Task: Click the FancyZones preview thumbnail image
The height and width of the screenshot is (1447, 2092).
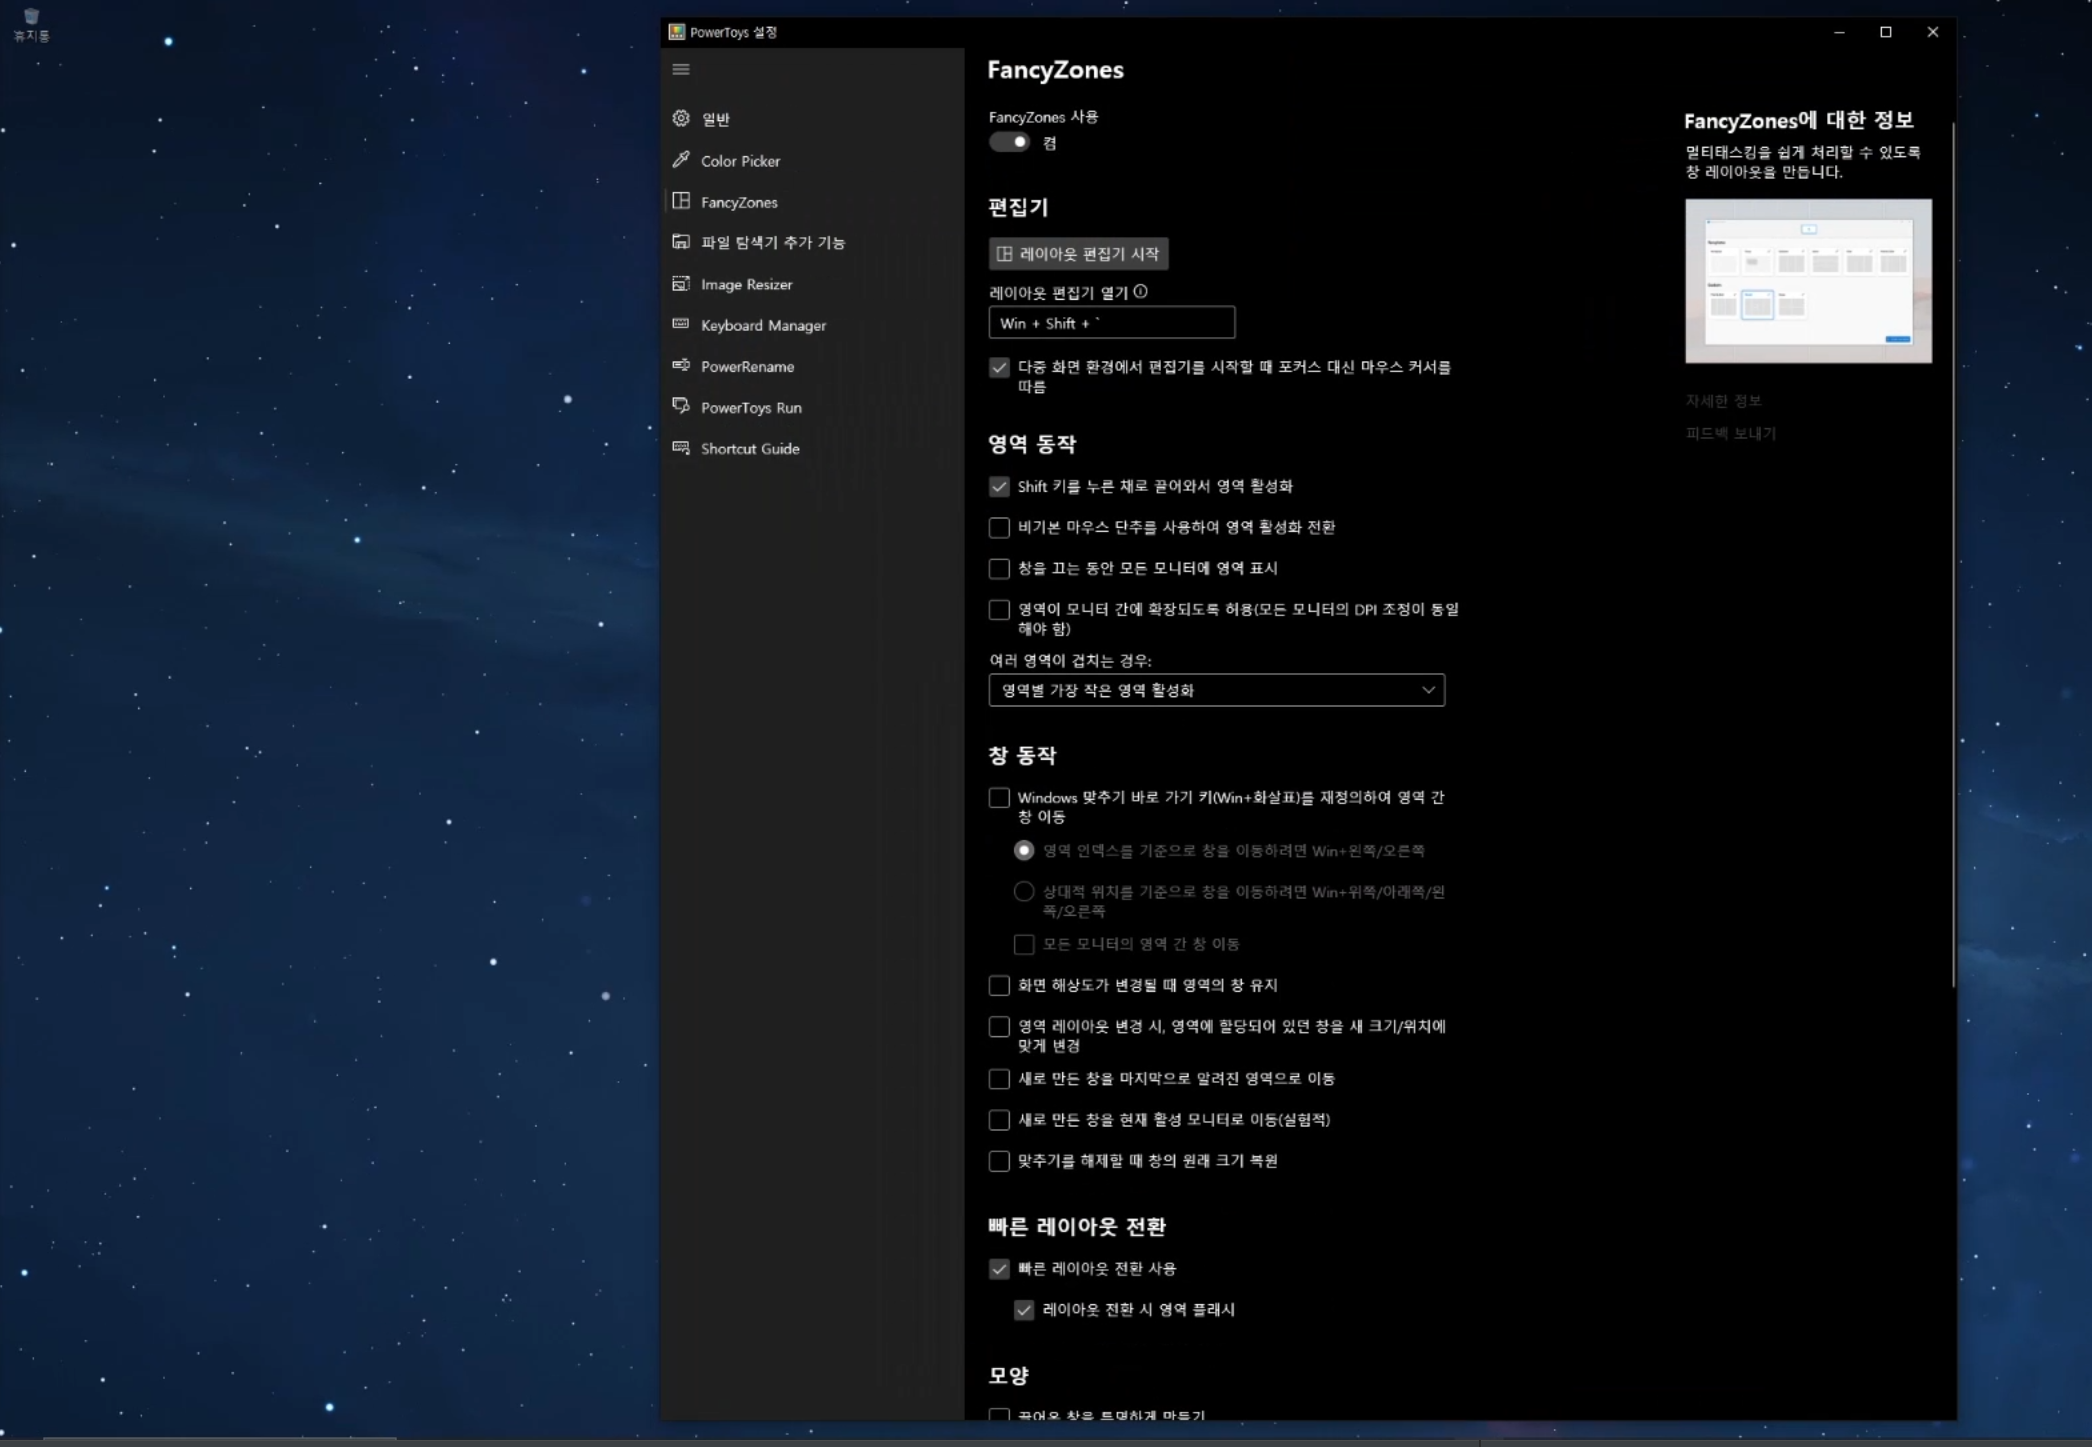Action: pos(1808,281)
